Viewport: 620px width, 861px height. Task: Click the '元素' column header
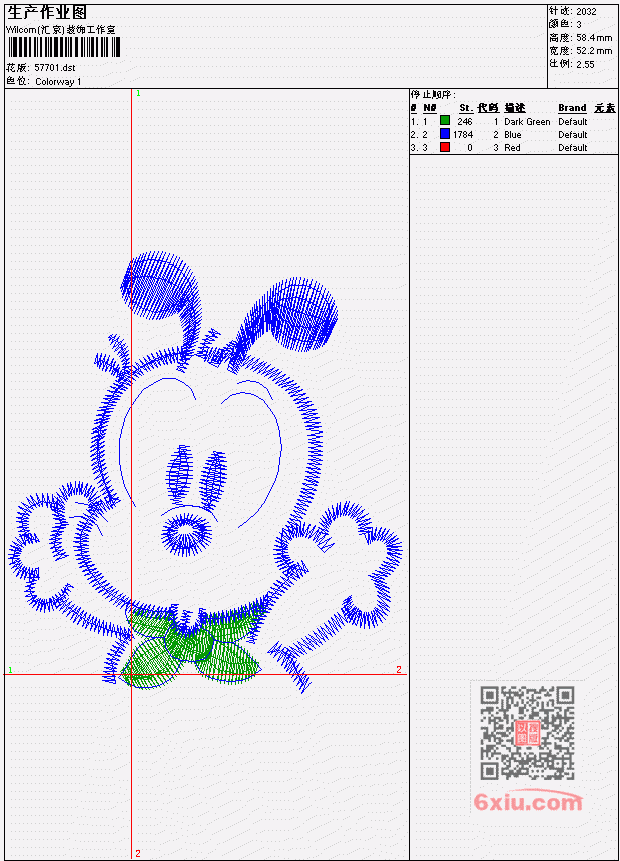point(605,108)
